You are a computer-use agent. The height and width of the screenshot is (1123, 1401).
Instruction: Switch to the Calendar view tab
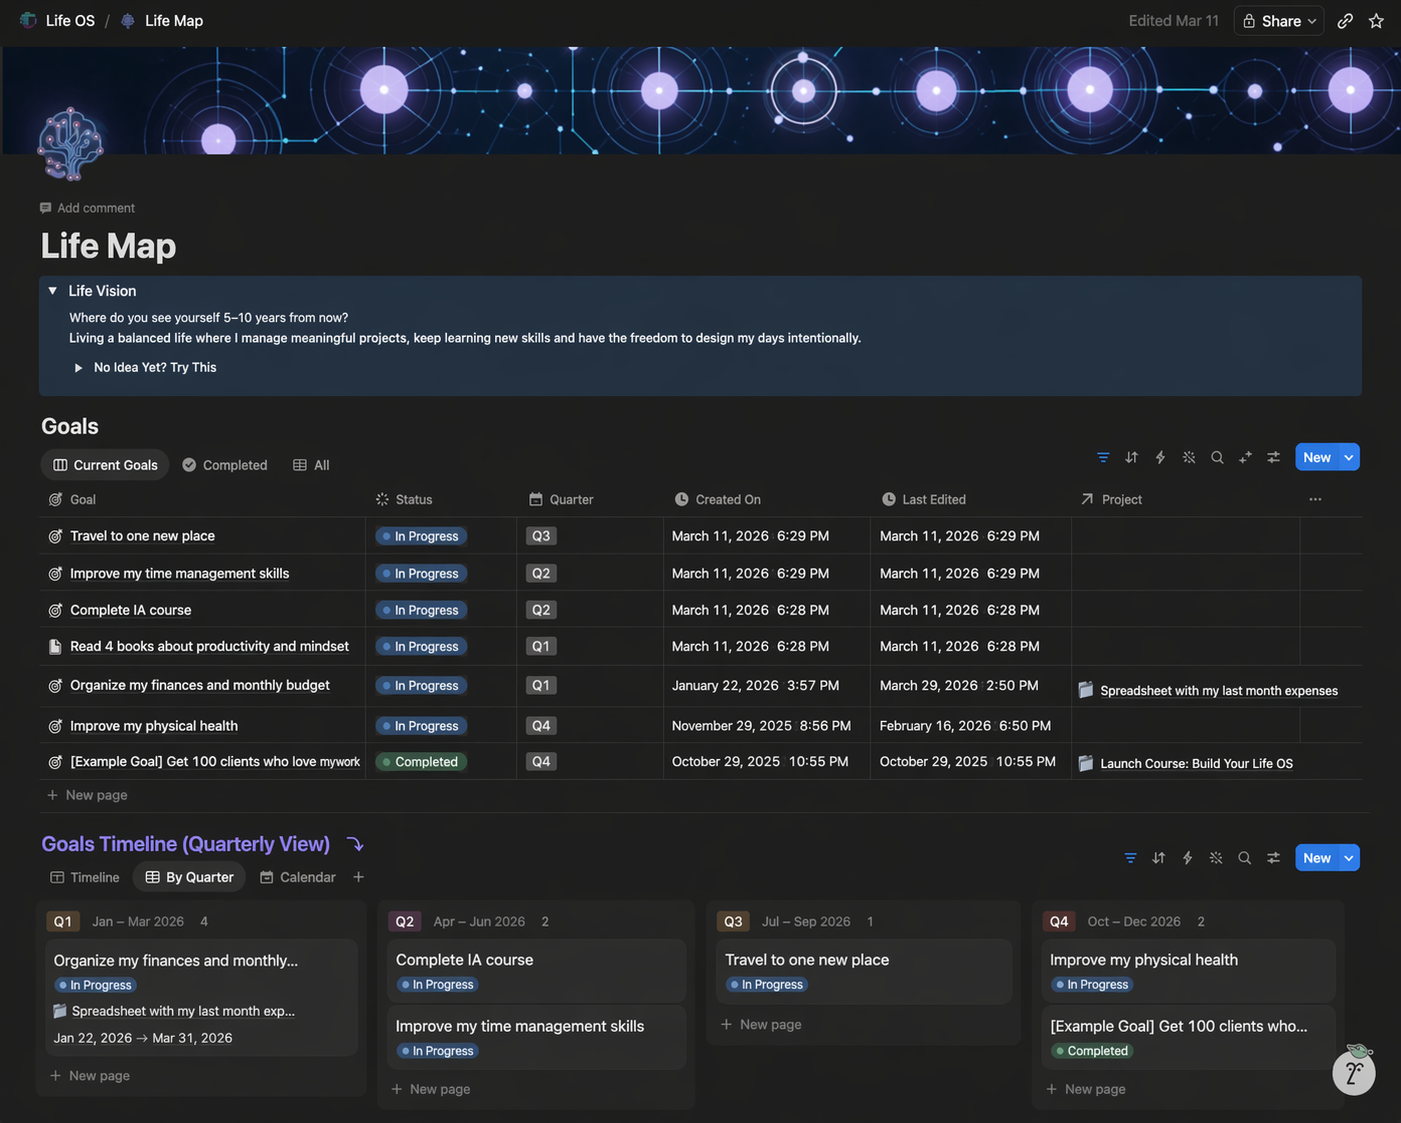[298, 877]
